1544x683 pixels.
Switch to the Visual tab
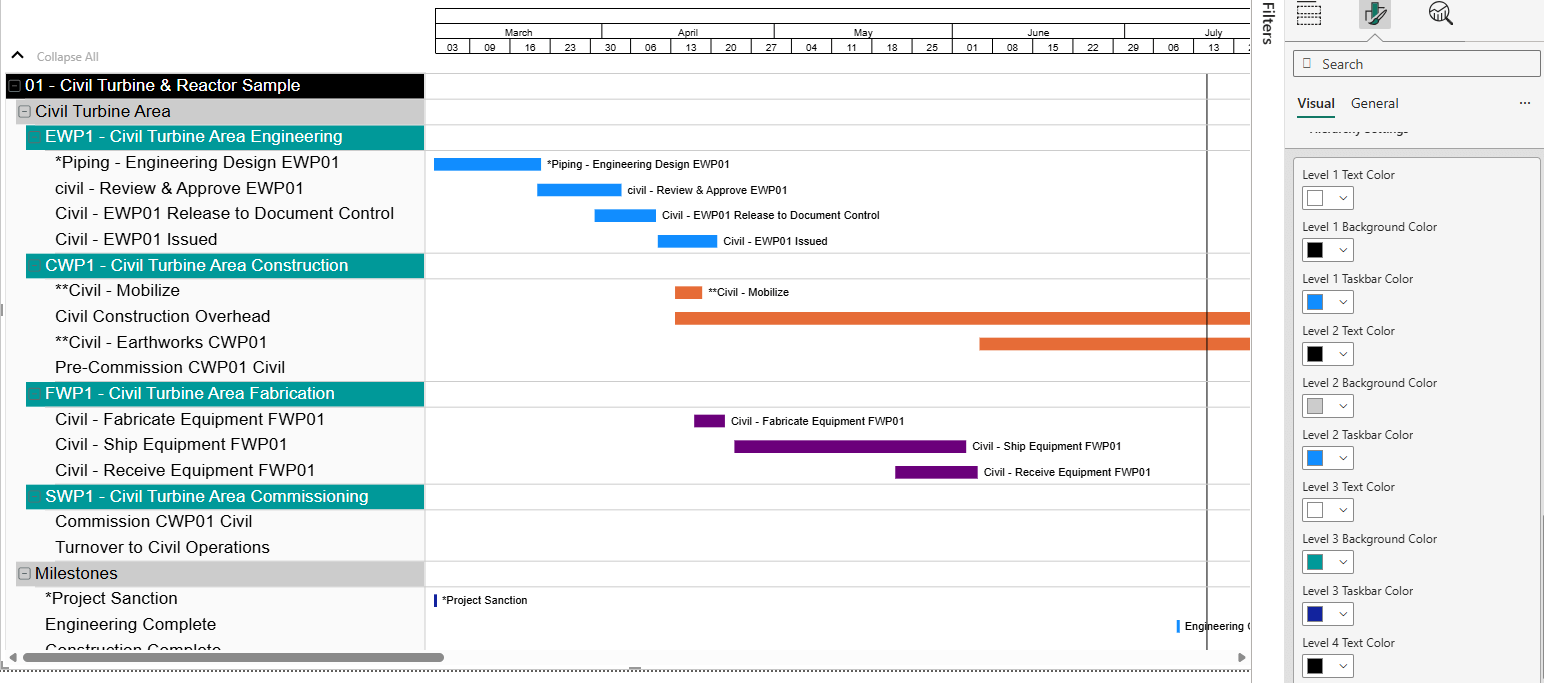[x=1315, y=103]
